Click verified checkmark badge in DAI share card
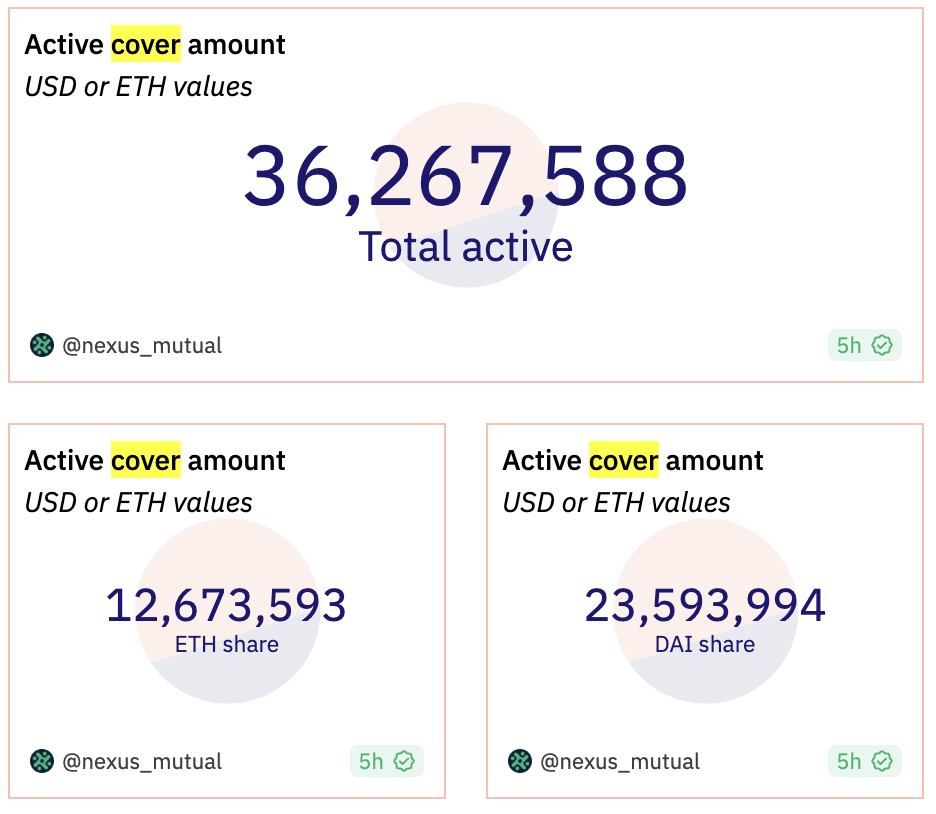 (x=882, y=761)
